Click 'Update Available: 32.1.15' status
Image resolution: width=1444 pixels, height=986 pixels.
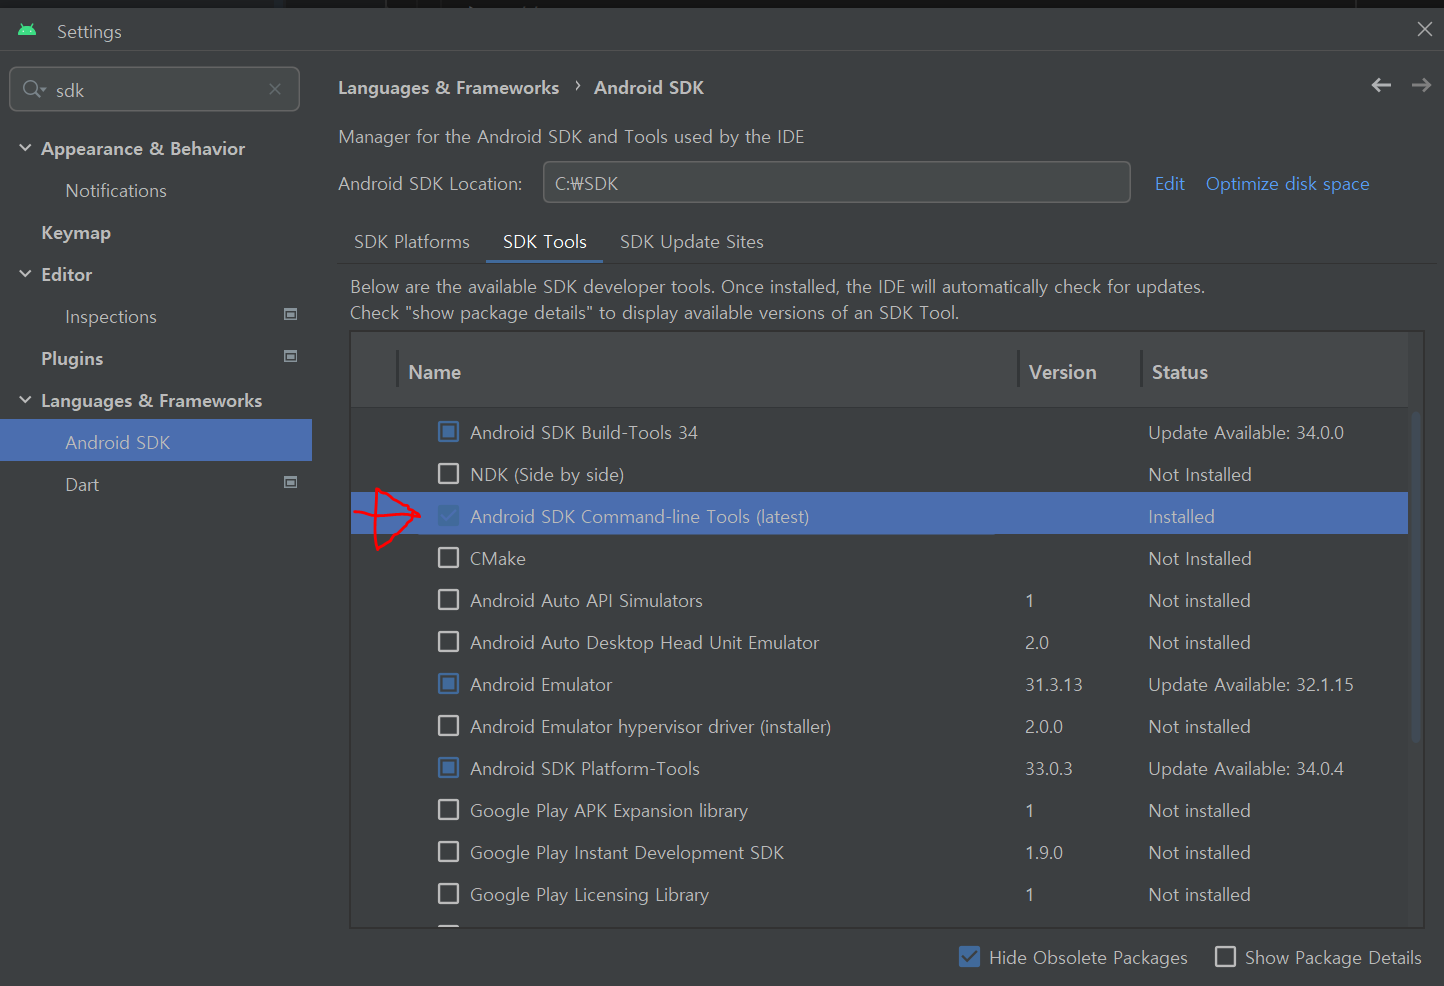[x=1251, y=684]
